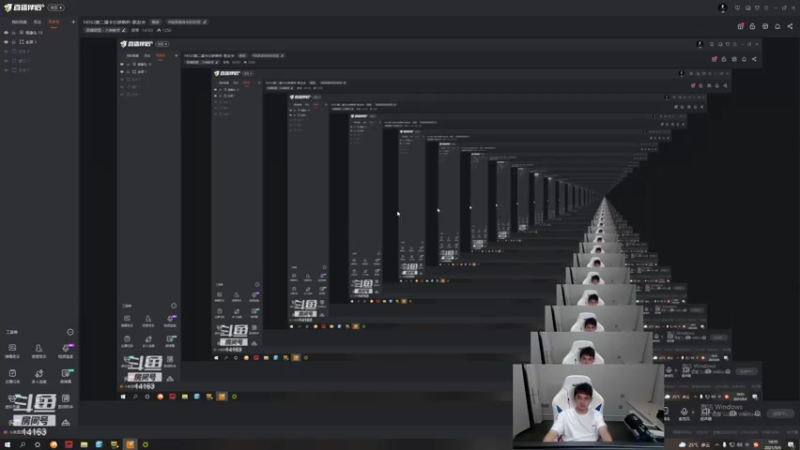Share the stream with the share icon
Screen dimensions: 800x450
790,26
